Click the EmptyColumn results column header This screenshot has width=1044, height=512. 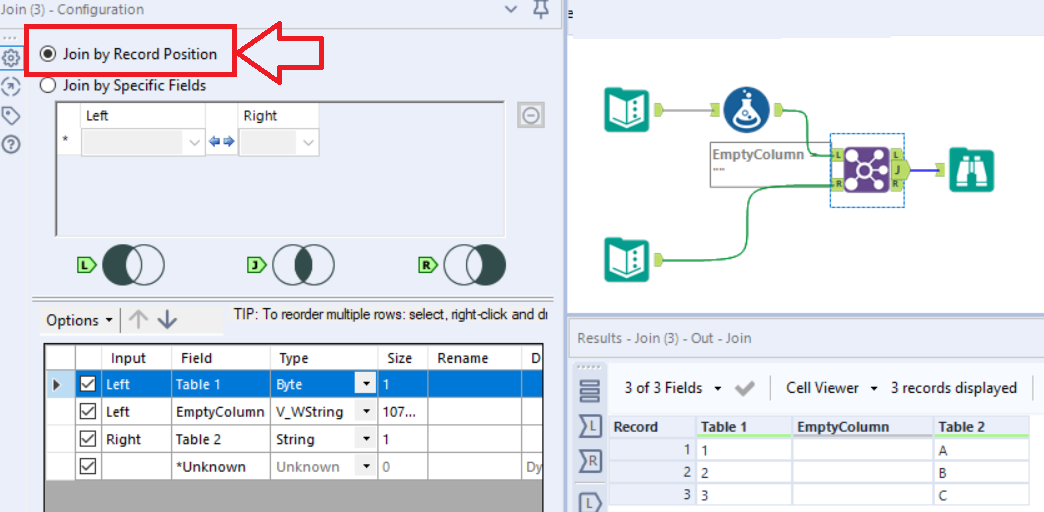[x=862, y=427]
